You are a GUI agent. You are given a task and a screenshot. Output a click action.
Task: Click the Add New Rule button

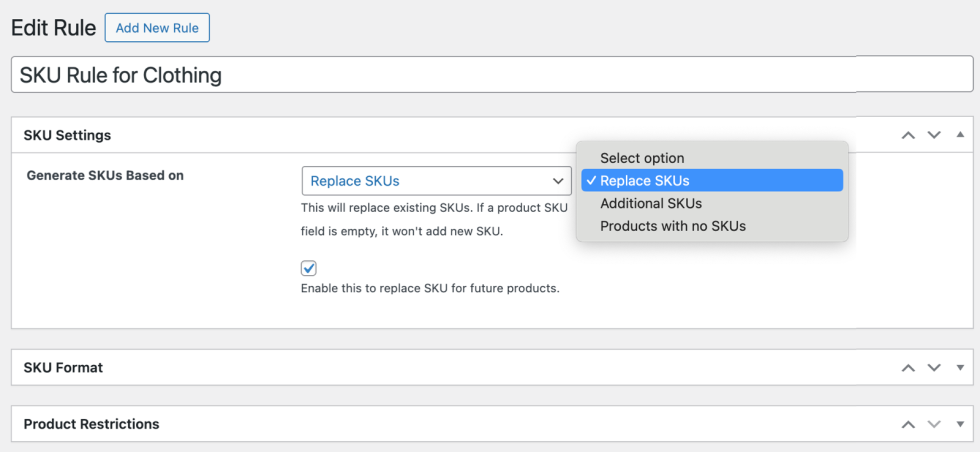tap(157, 28)
